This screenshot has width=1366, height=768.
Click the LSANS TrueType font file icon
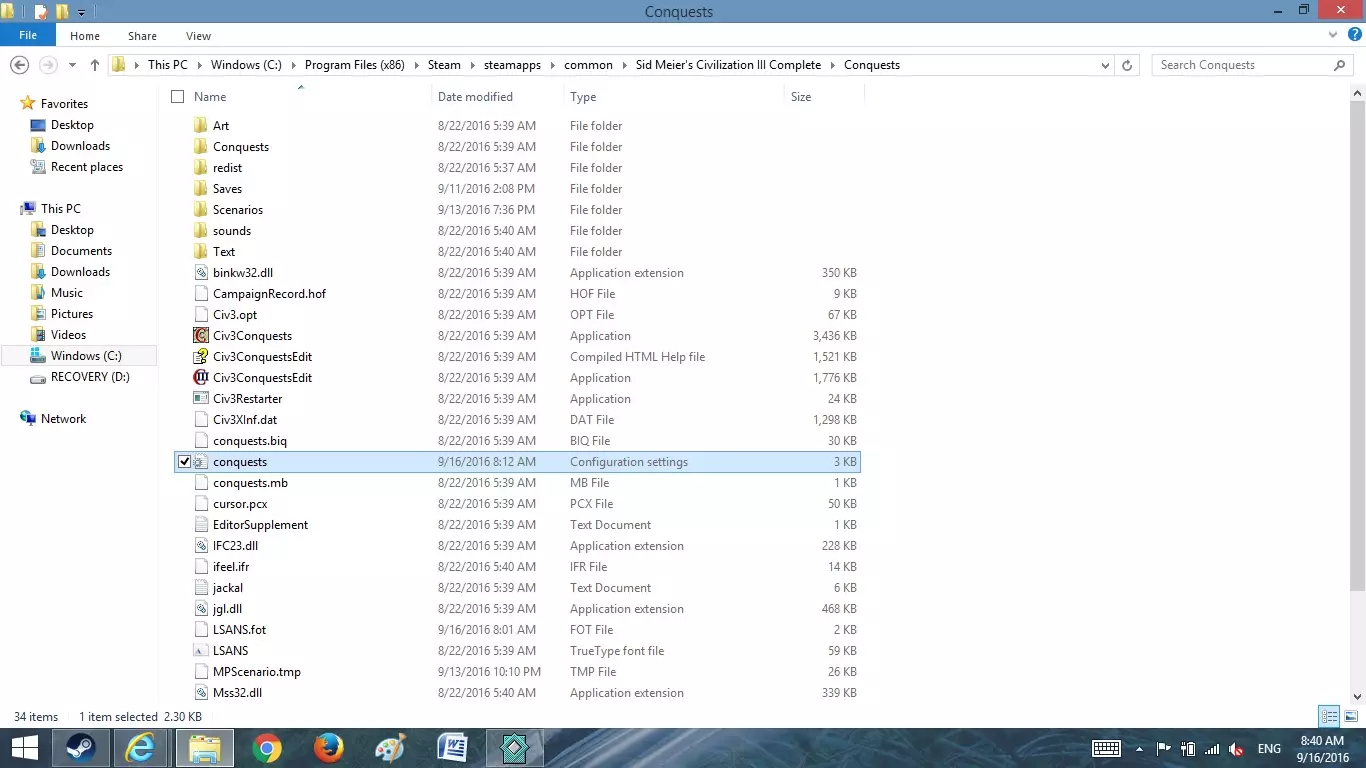201,651
